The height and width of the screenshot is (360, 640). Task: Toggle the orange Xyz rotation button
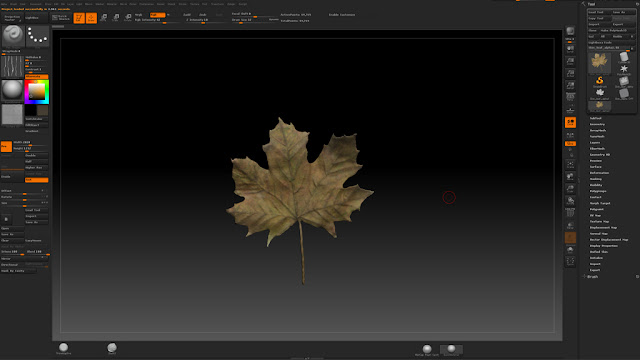pos(570,143)
